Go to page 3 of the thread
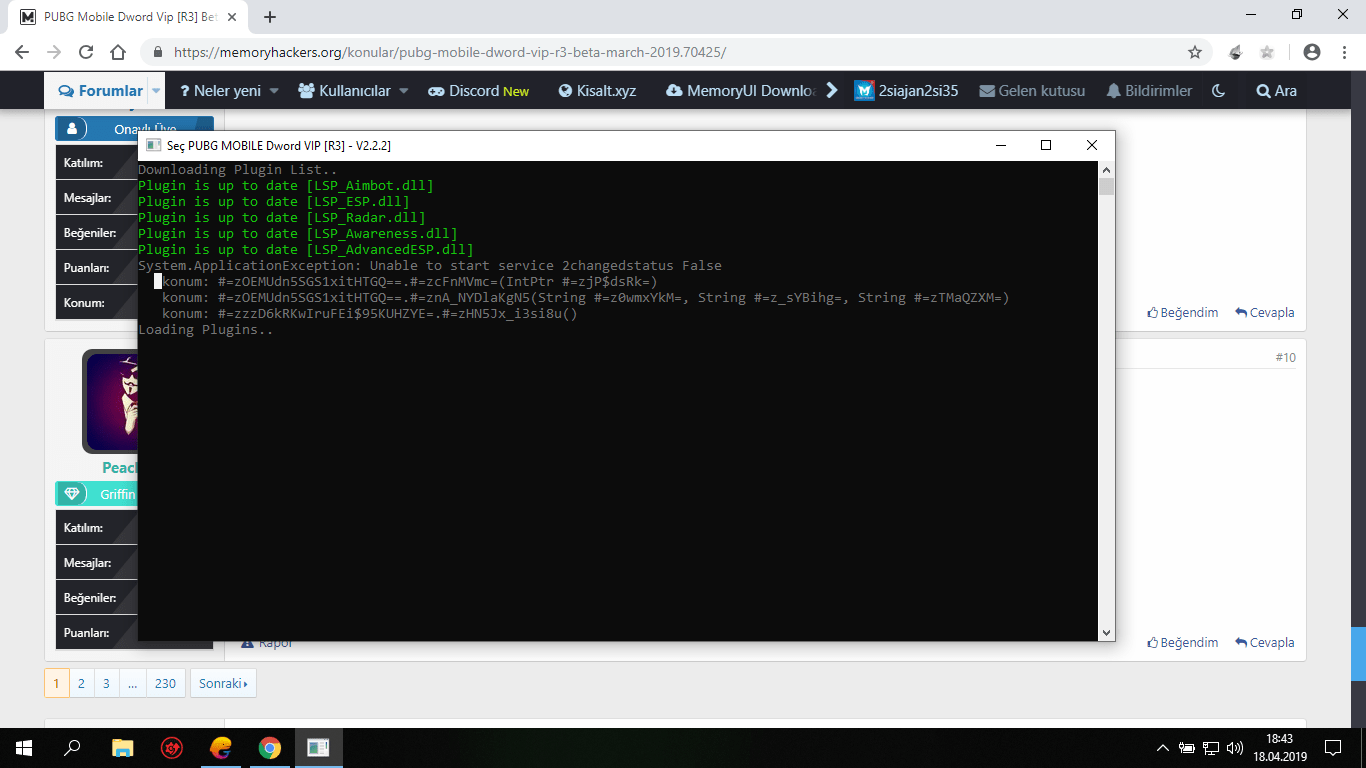Screen dimensions: 1366x768 [106, 684]
